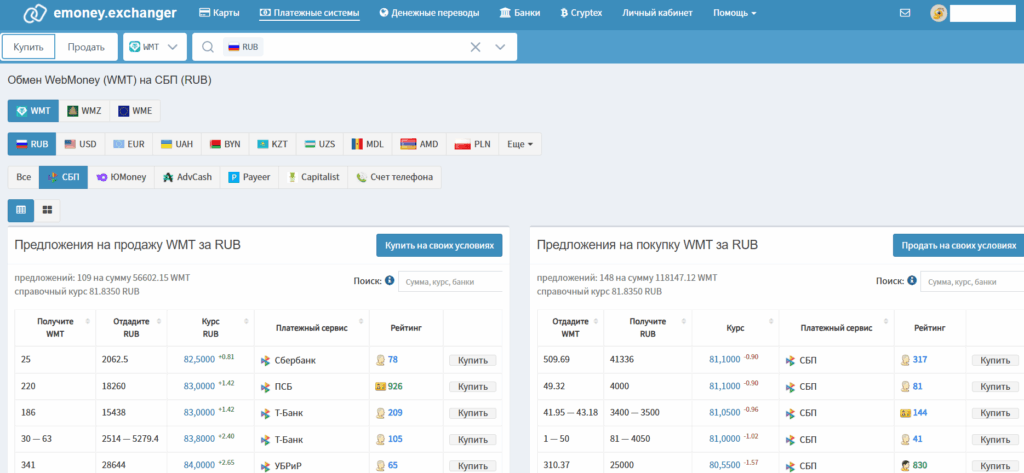
Task: Toggle to Купить mode
Action: click(x=28, y=47)
